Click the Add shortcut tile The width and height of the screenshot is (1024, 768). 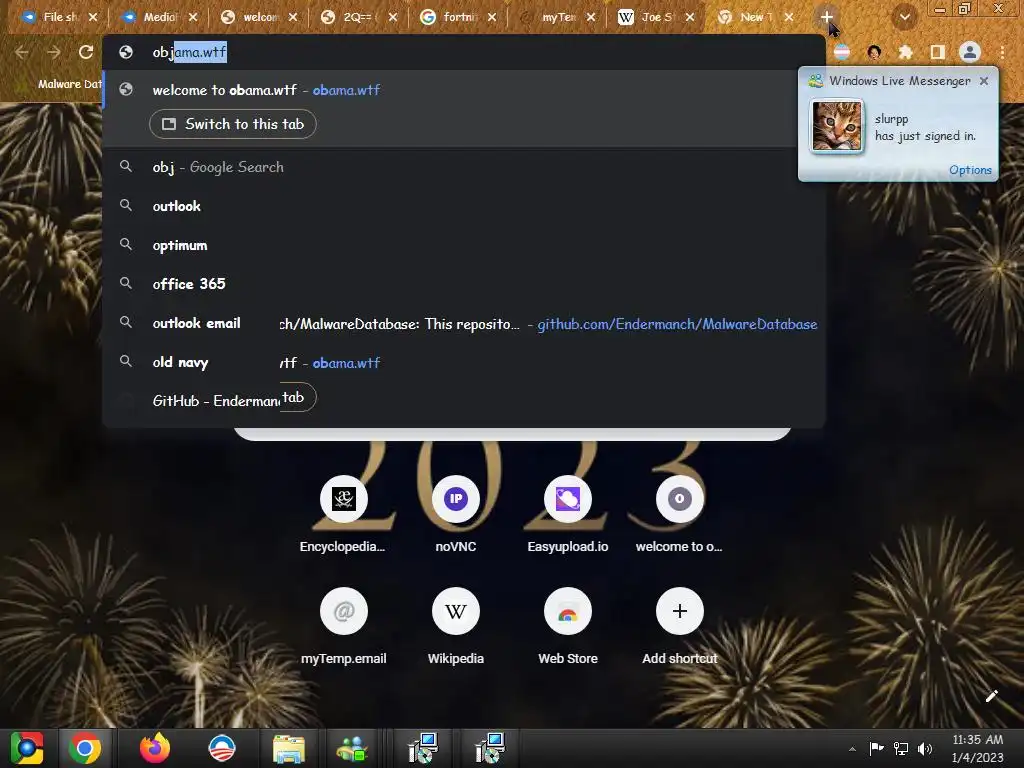[x=679, y=627]
